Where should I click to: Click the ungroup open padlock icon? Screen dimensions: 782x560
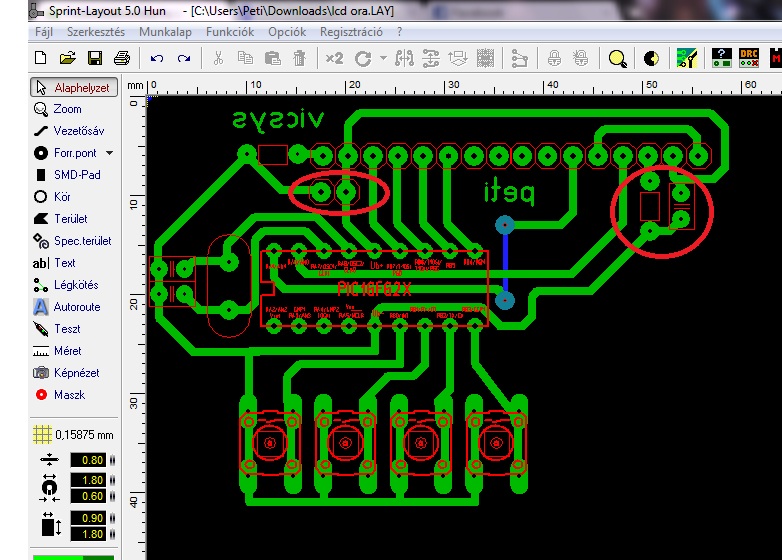(581, 58)
